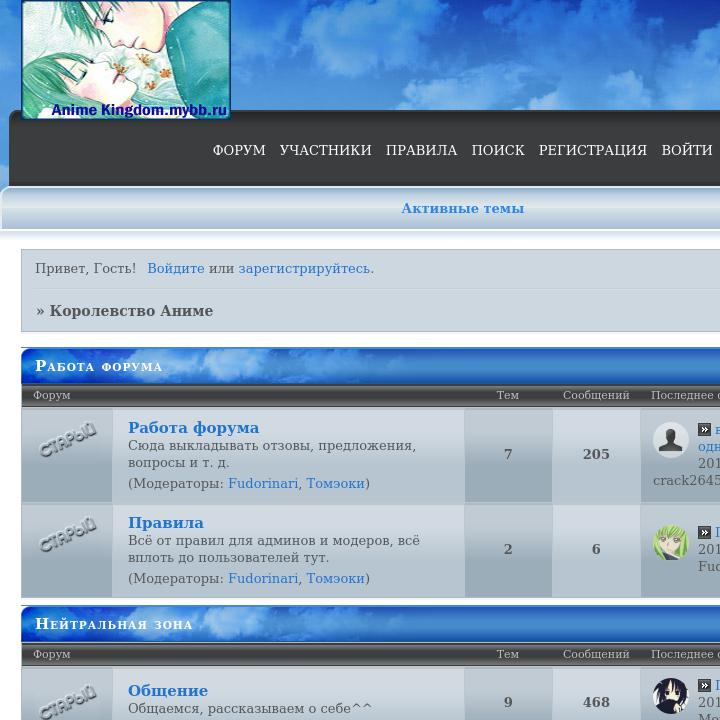Click the СТАРЫЙ status icon for Правила
The height and width of the screenshot is (720, 720).
click(x=68, y=535)
